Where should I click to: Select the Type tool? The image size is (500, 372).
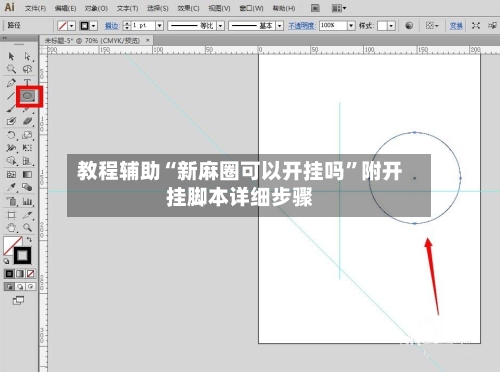pyautogui.click(x=27, y=82)
